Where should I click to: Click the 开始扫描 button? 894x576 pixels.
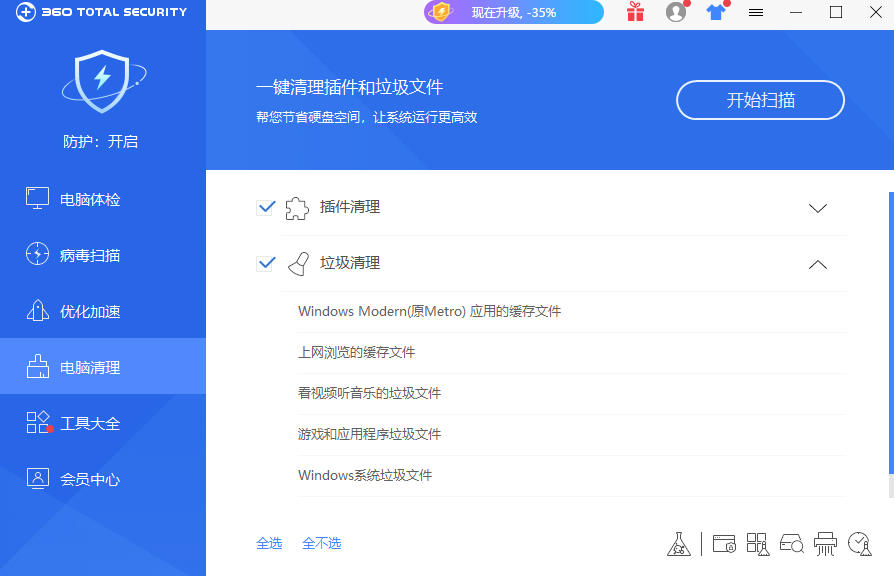coord(760,100)
